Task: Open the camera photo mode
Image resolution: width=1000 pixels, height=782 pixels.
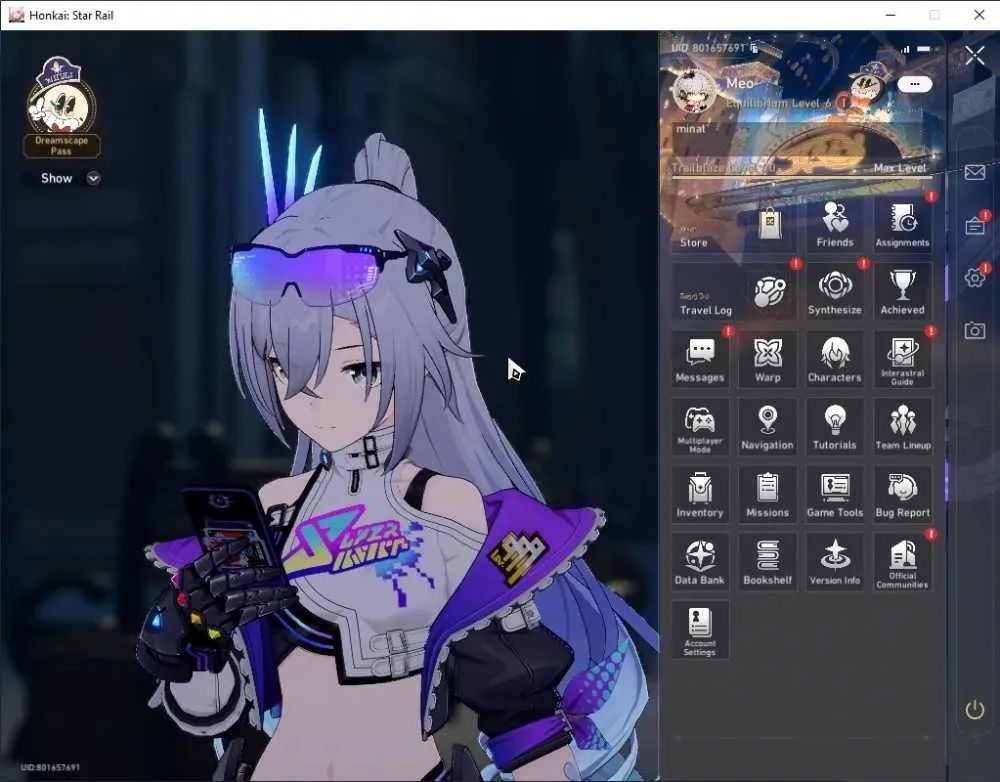Action: point(974,330)
